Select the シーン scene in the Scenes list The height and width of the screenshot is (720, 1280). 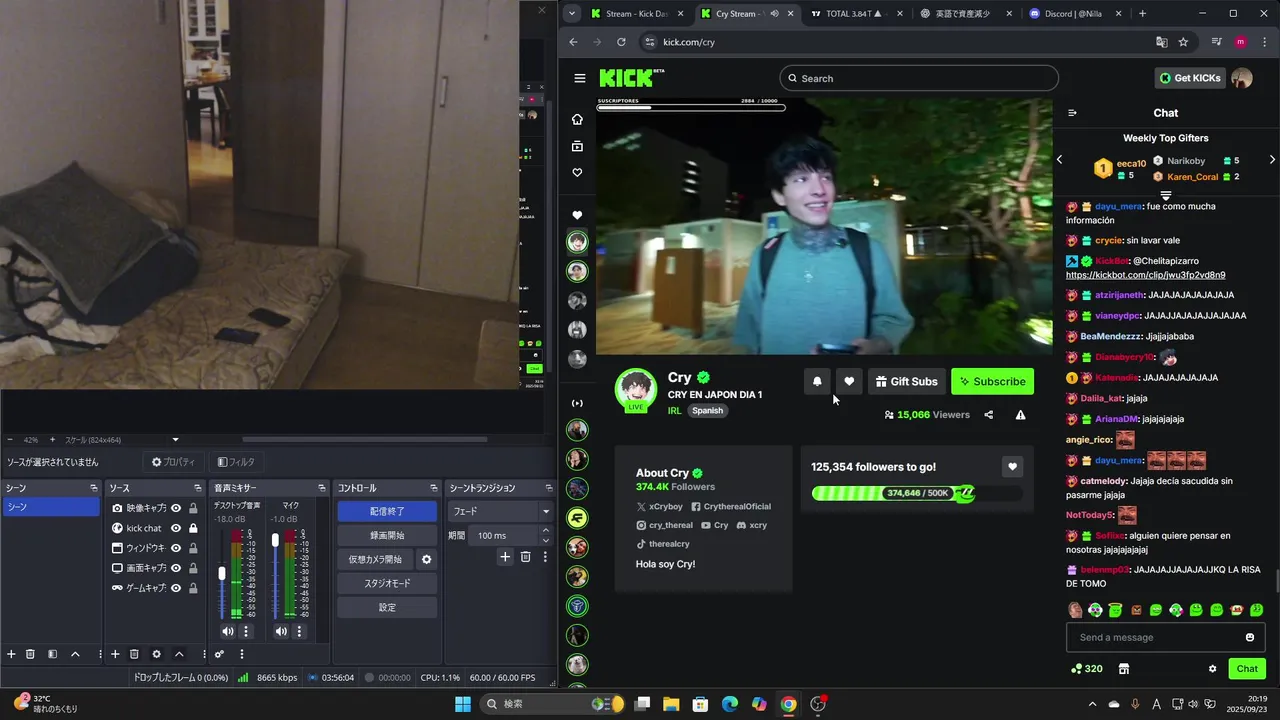(51, 507)
